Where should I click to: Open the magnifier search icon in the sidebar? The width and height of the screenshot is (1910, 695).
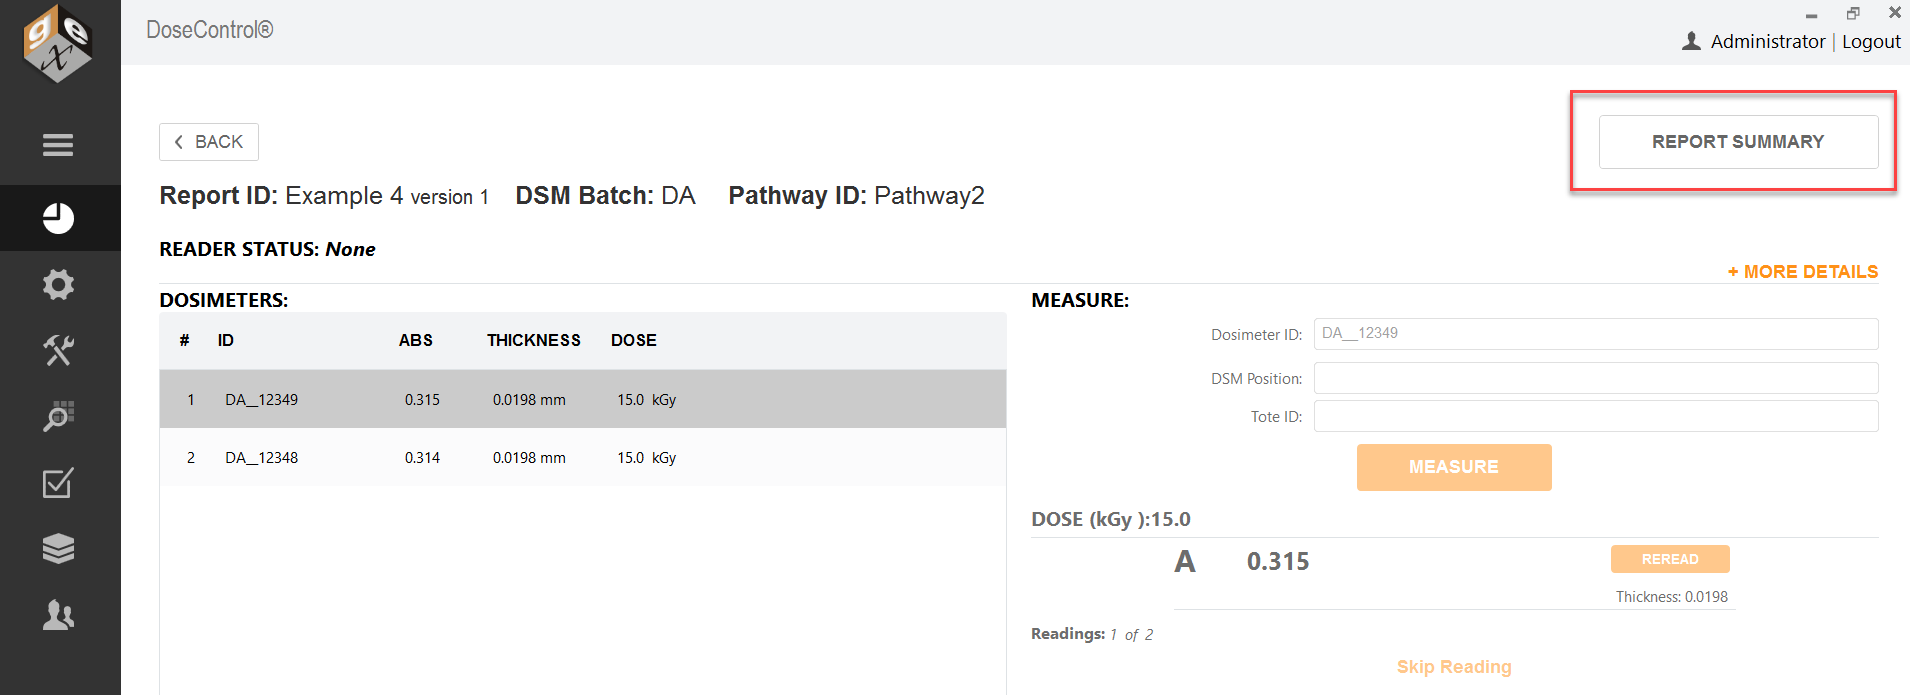(x=58, y=416)
